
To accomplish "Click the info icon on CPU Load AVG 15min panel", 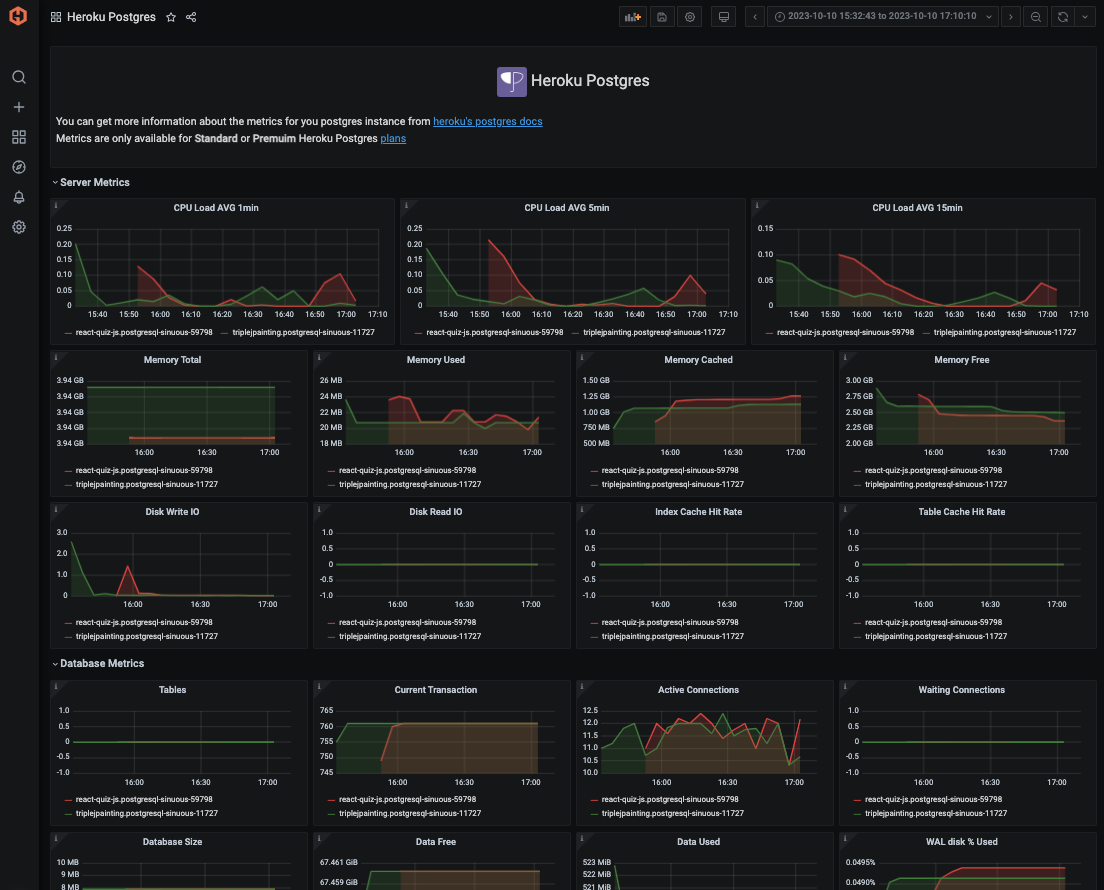I will [757, 205].
